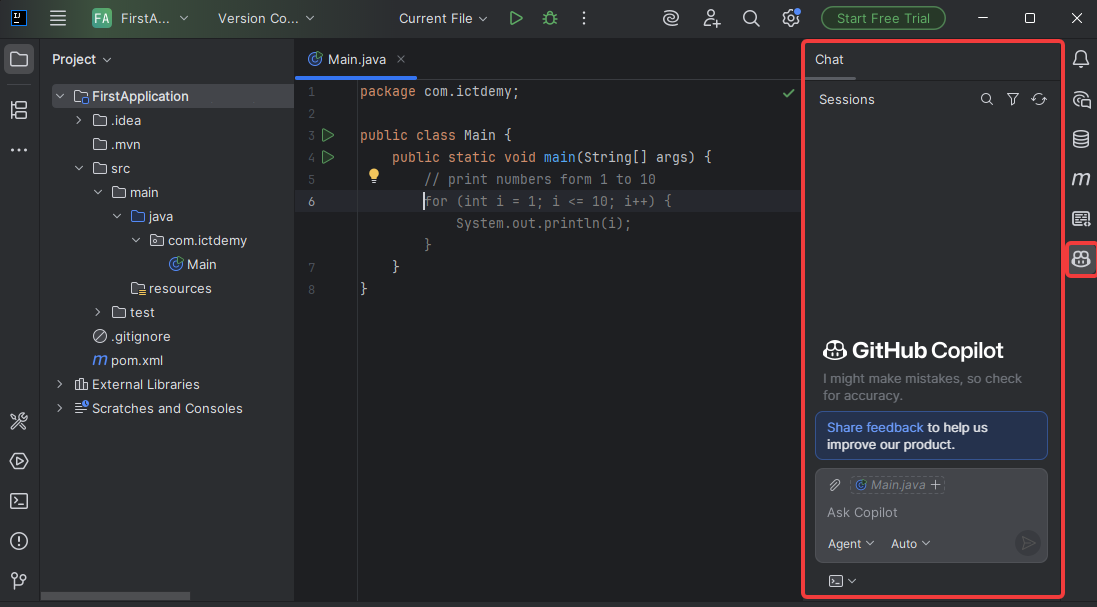Select the resources folder

click(x=171, y=288)
